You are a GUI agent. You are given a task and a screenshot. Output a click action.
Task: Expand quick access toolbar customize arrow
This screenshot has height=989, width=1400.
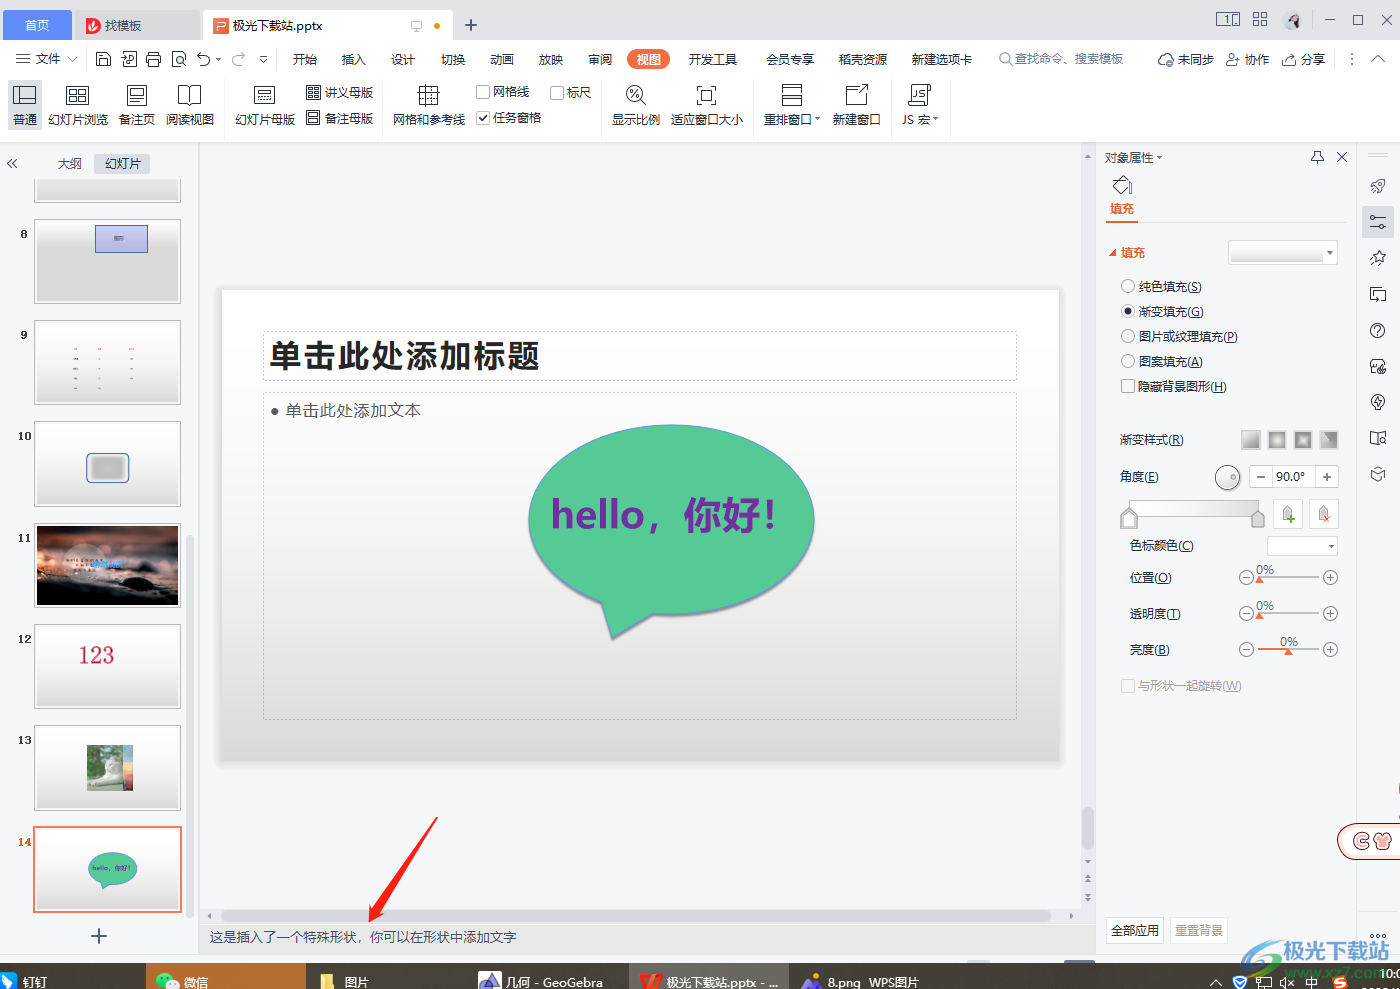pyautogui.click(x=264, y=59)
